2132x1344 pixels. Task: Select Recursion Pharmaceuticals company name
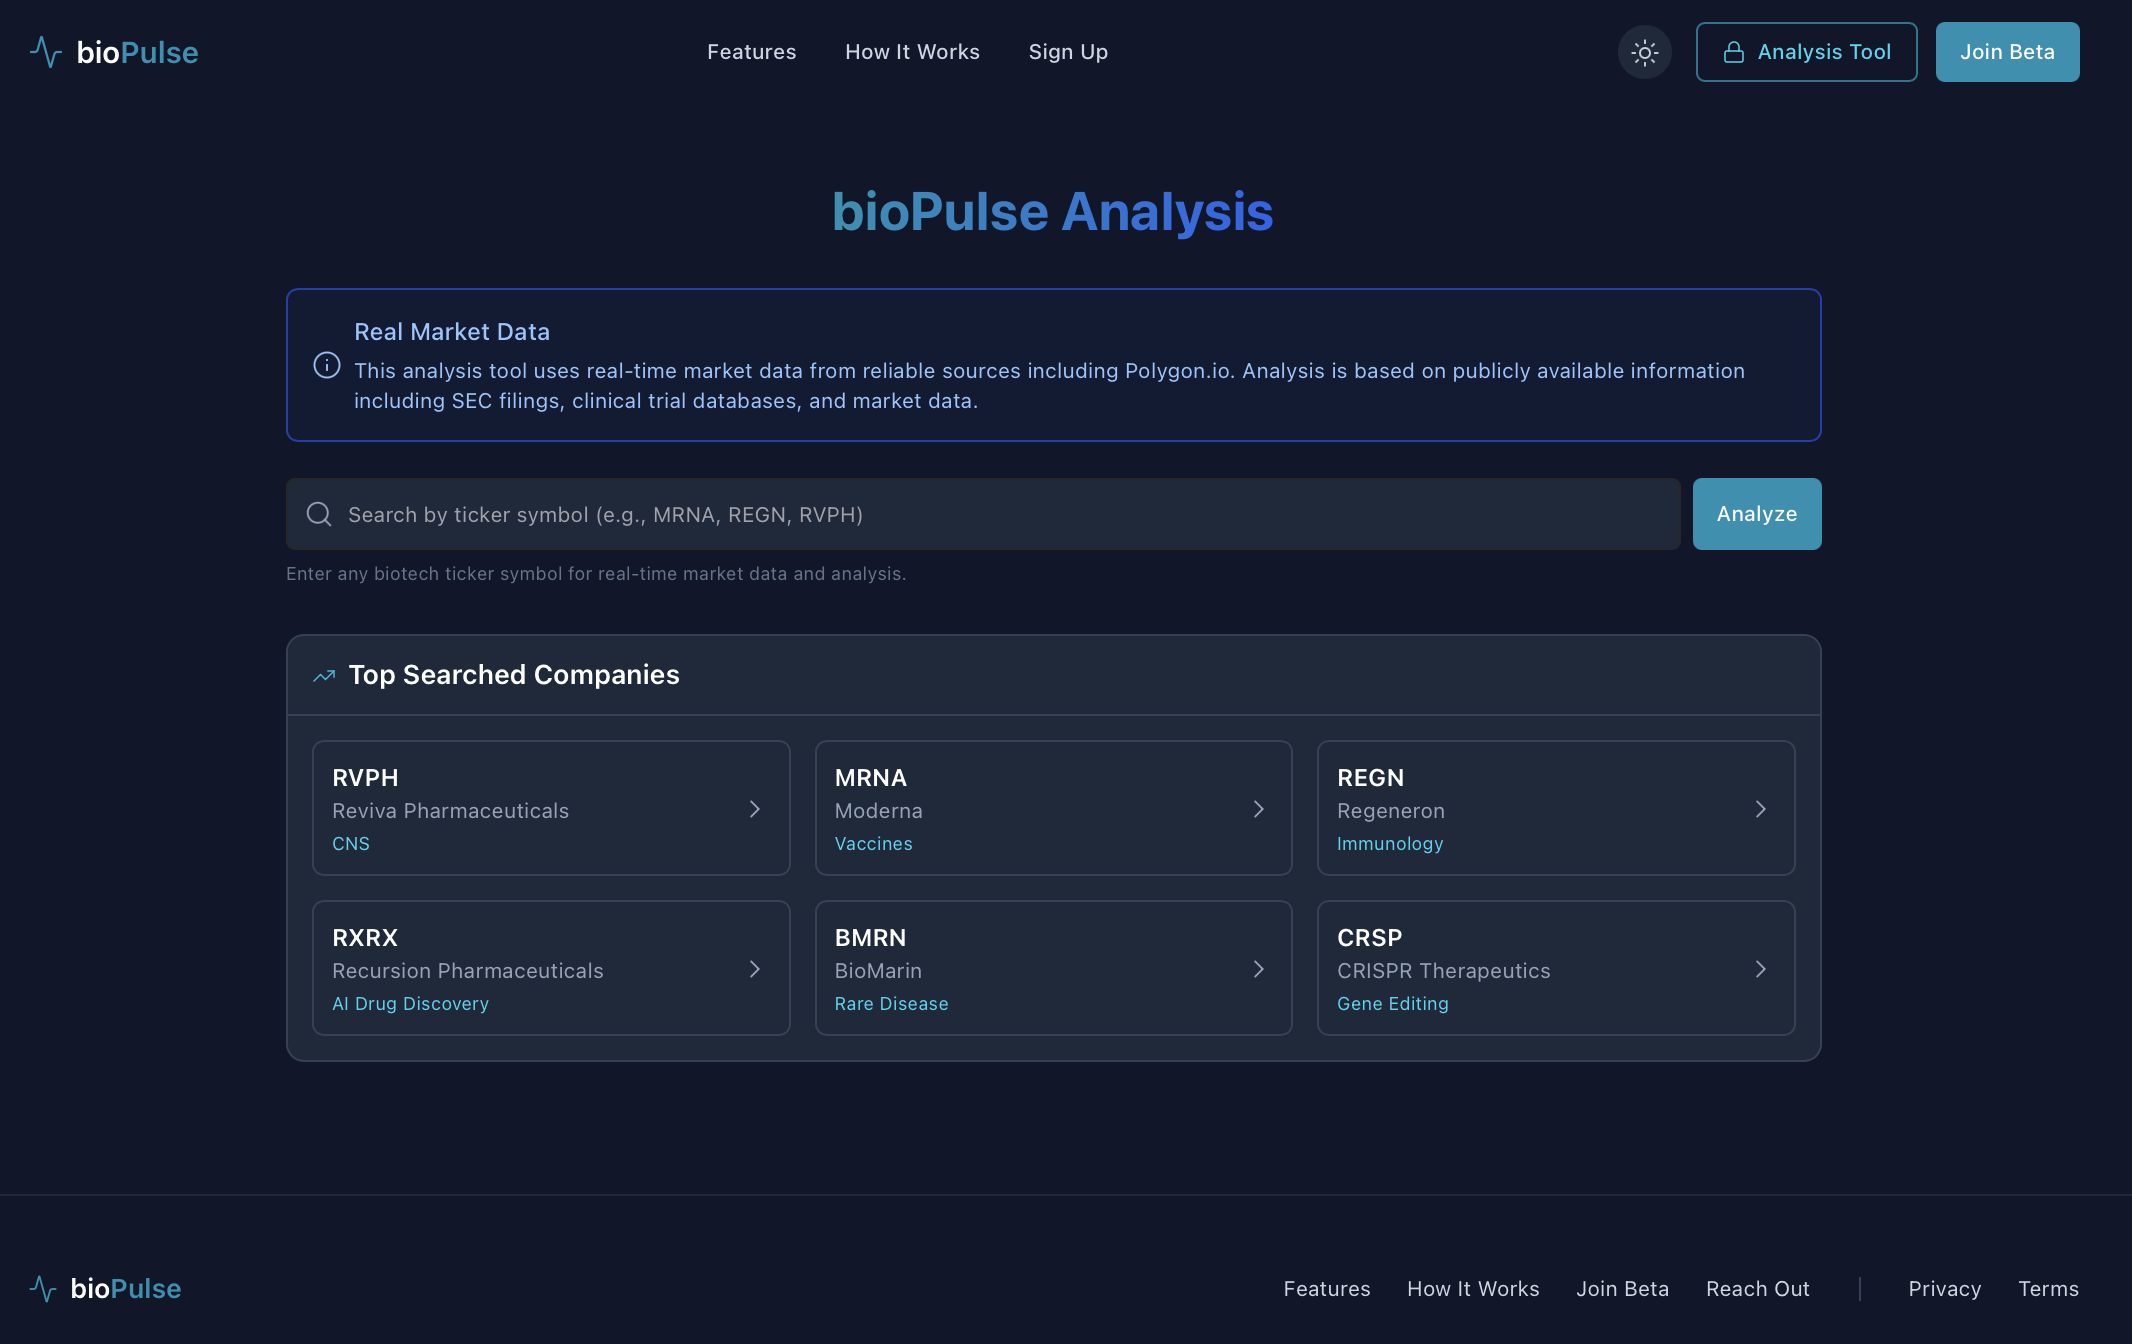[467, 971]
